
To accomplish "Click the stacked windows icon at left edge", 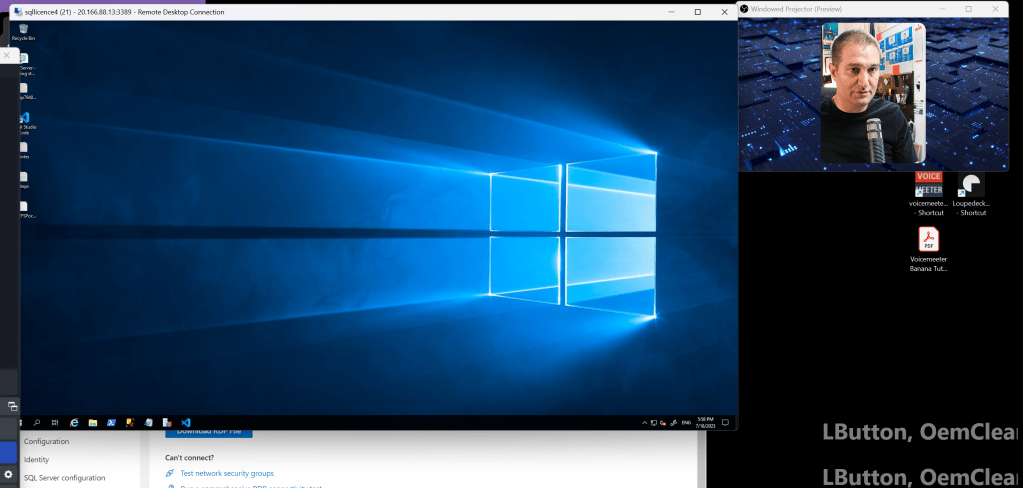I will click(12, 406).
